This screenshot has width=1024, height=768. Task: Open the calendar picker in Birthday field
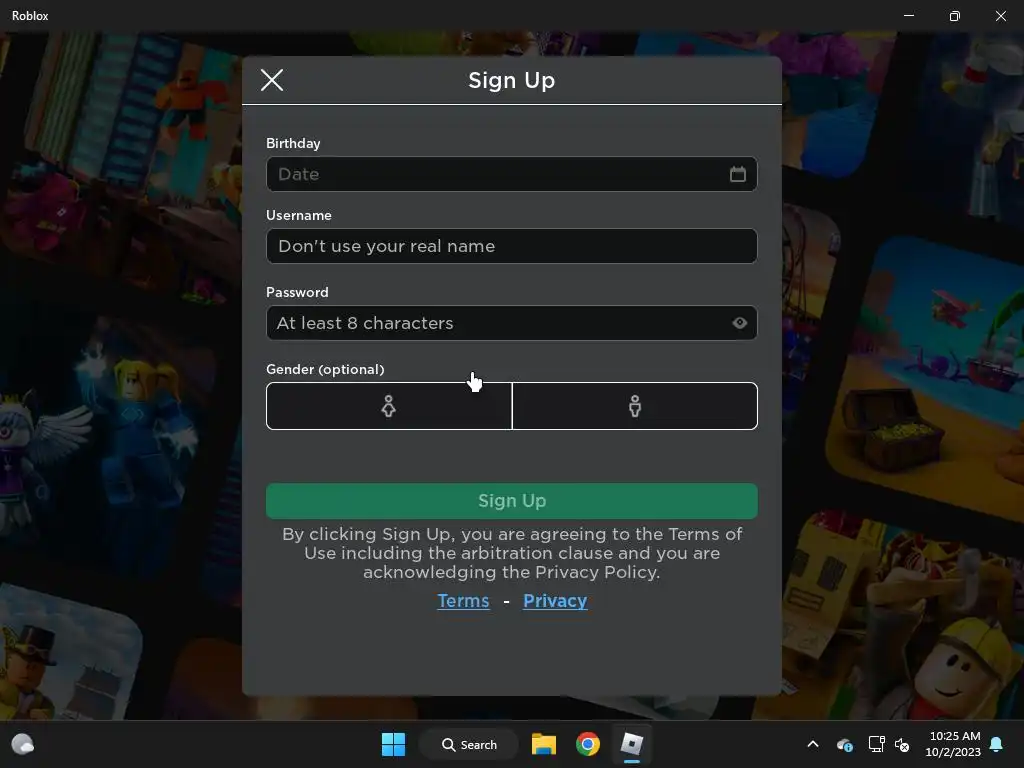737,174
